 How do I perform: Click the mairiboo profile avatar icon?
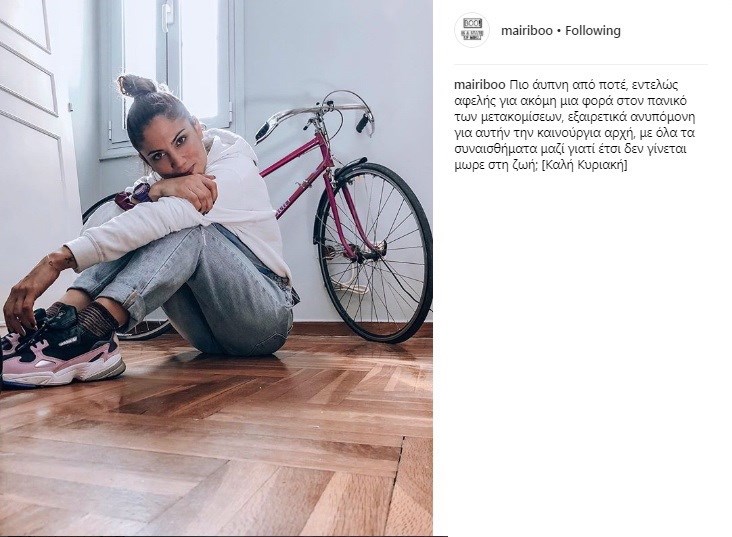(x=472, y=30)
